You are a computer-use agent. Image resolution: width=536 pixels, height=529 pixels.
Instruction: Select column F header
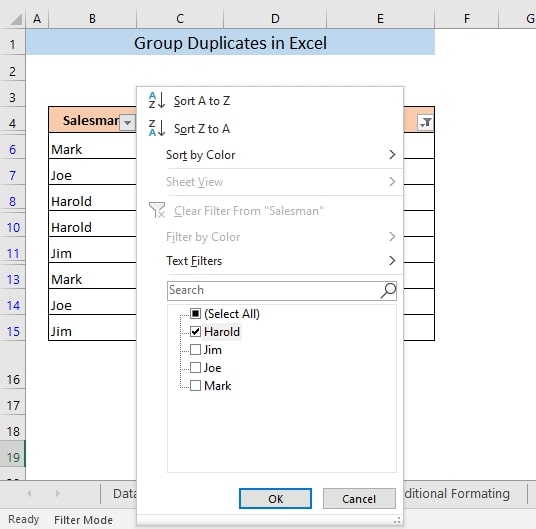tap(467, 19)
